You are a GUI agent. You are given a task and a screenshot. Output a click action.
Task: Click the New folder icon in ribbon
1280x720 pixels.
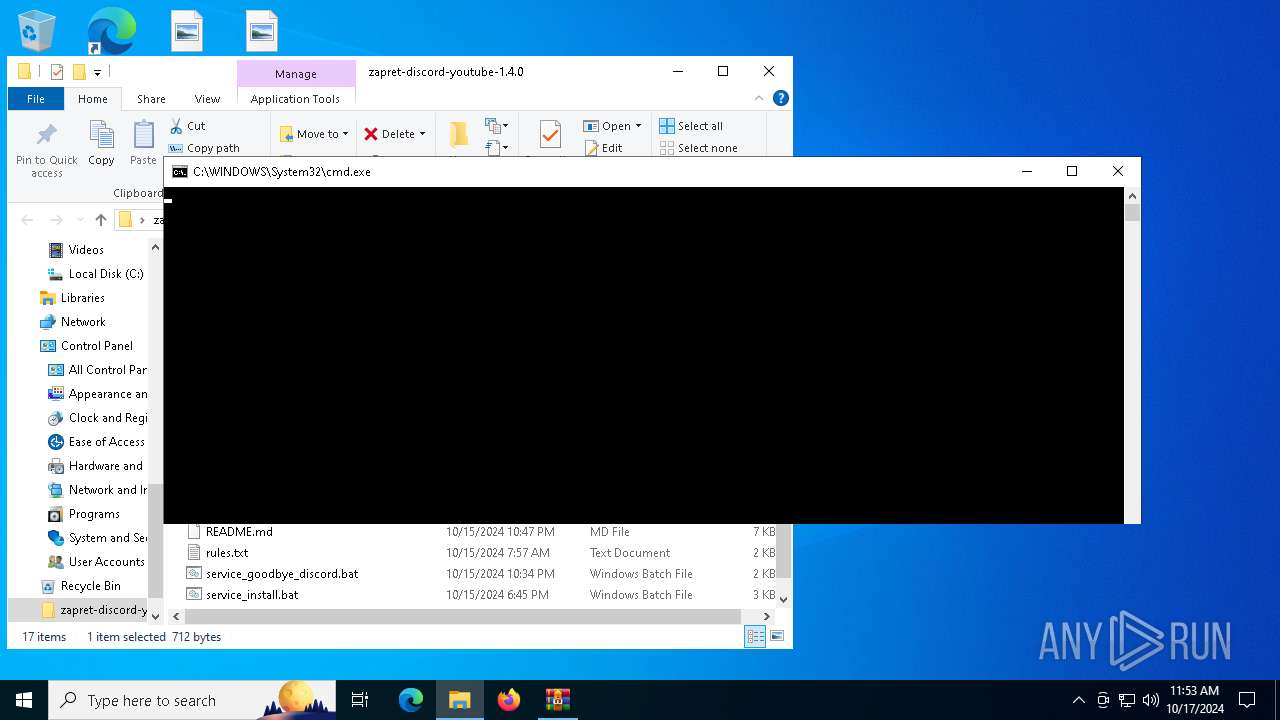point(458,135)
